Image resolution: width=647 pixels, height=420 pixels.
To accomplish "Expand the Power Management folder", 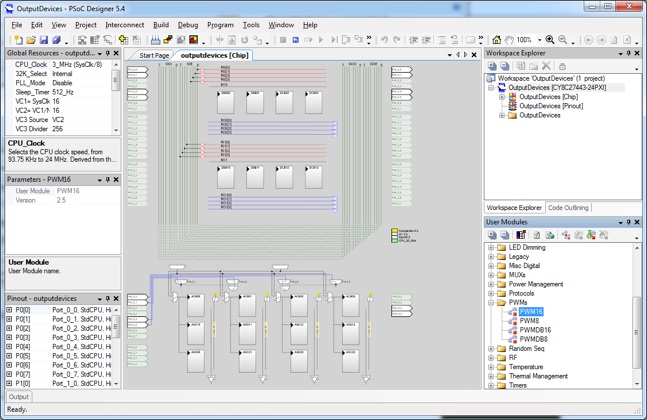I will [491, 284].
